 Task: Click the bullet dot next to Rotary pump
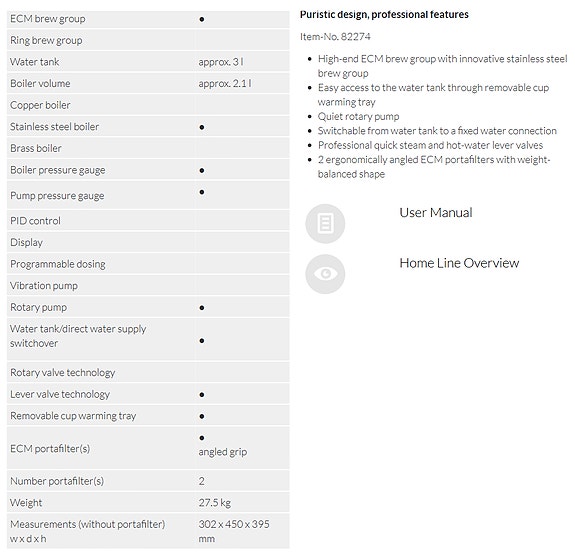[202, 308]
